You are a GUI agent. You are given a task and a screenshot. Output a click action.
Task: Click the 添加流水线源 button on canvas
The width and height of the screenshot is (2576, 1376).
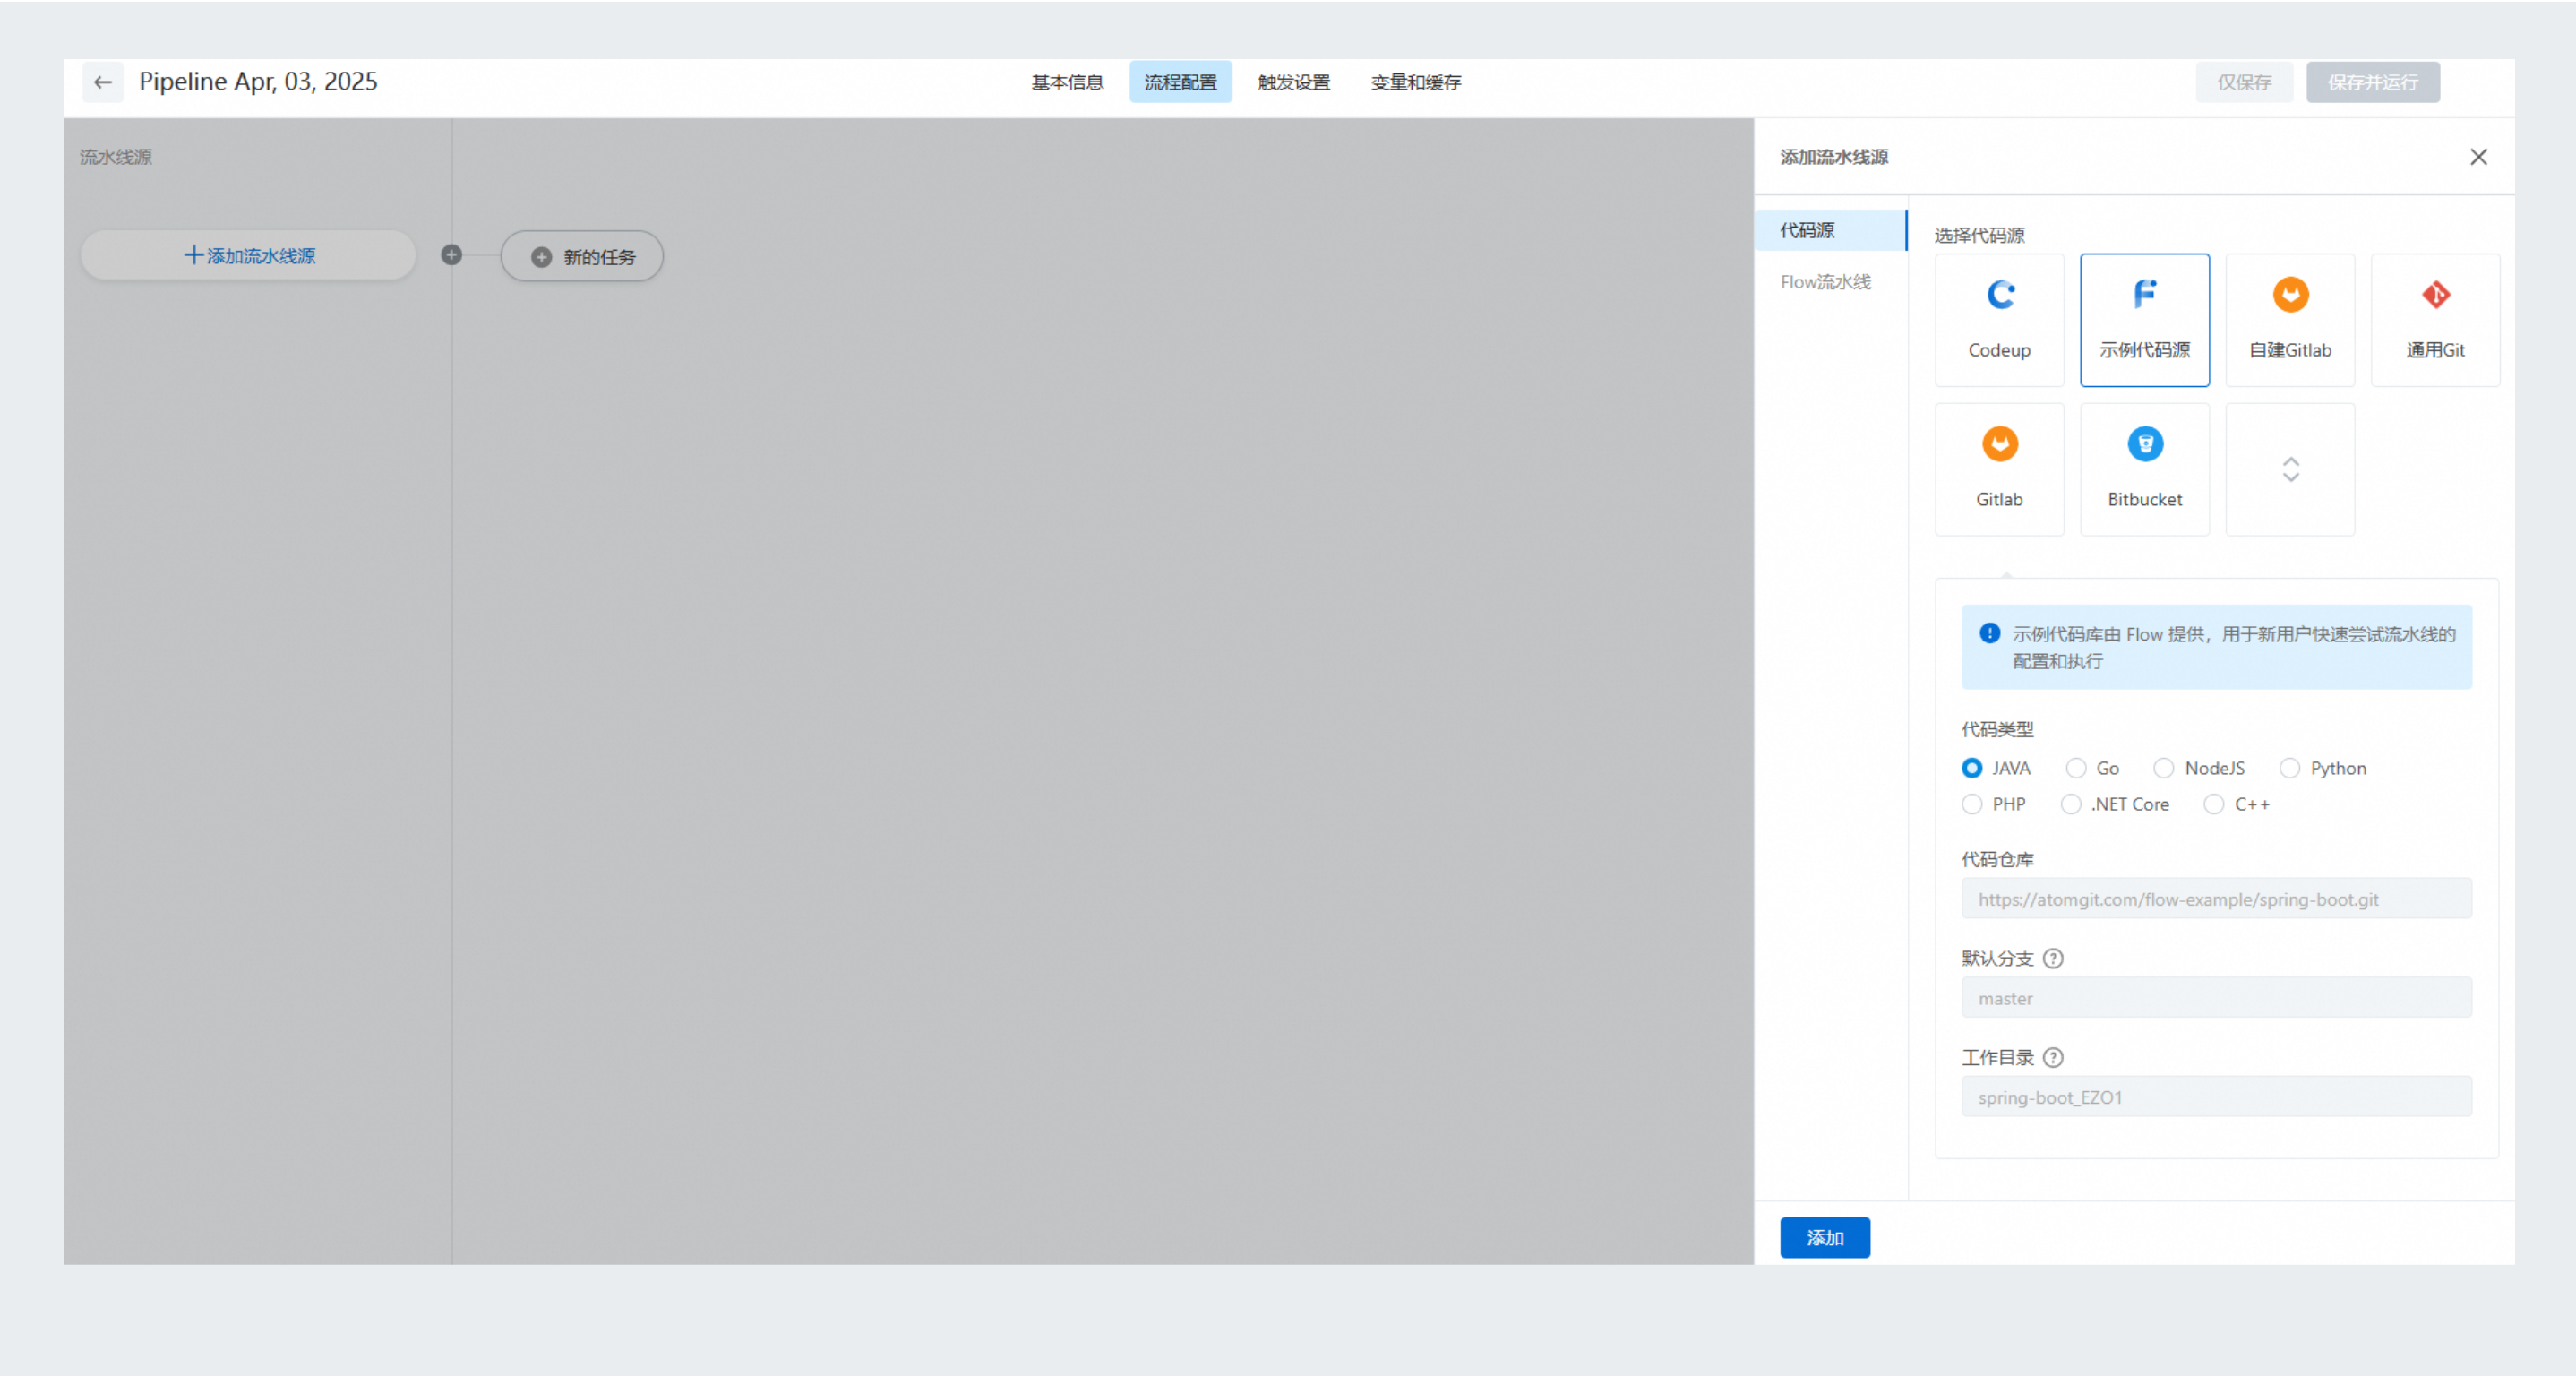click(249, 256)
